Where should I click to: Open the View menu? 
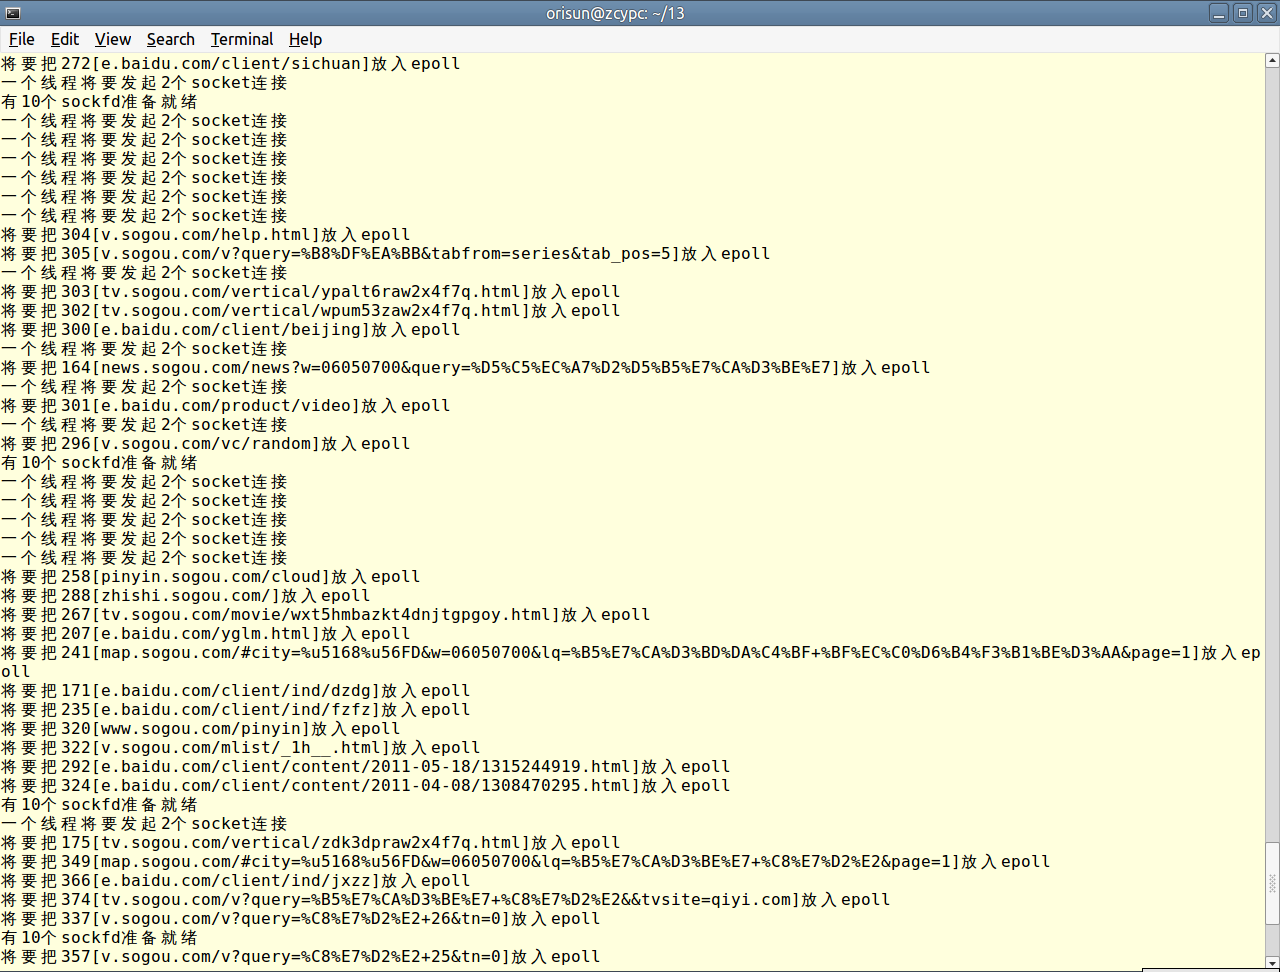[x=113, y=39]
